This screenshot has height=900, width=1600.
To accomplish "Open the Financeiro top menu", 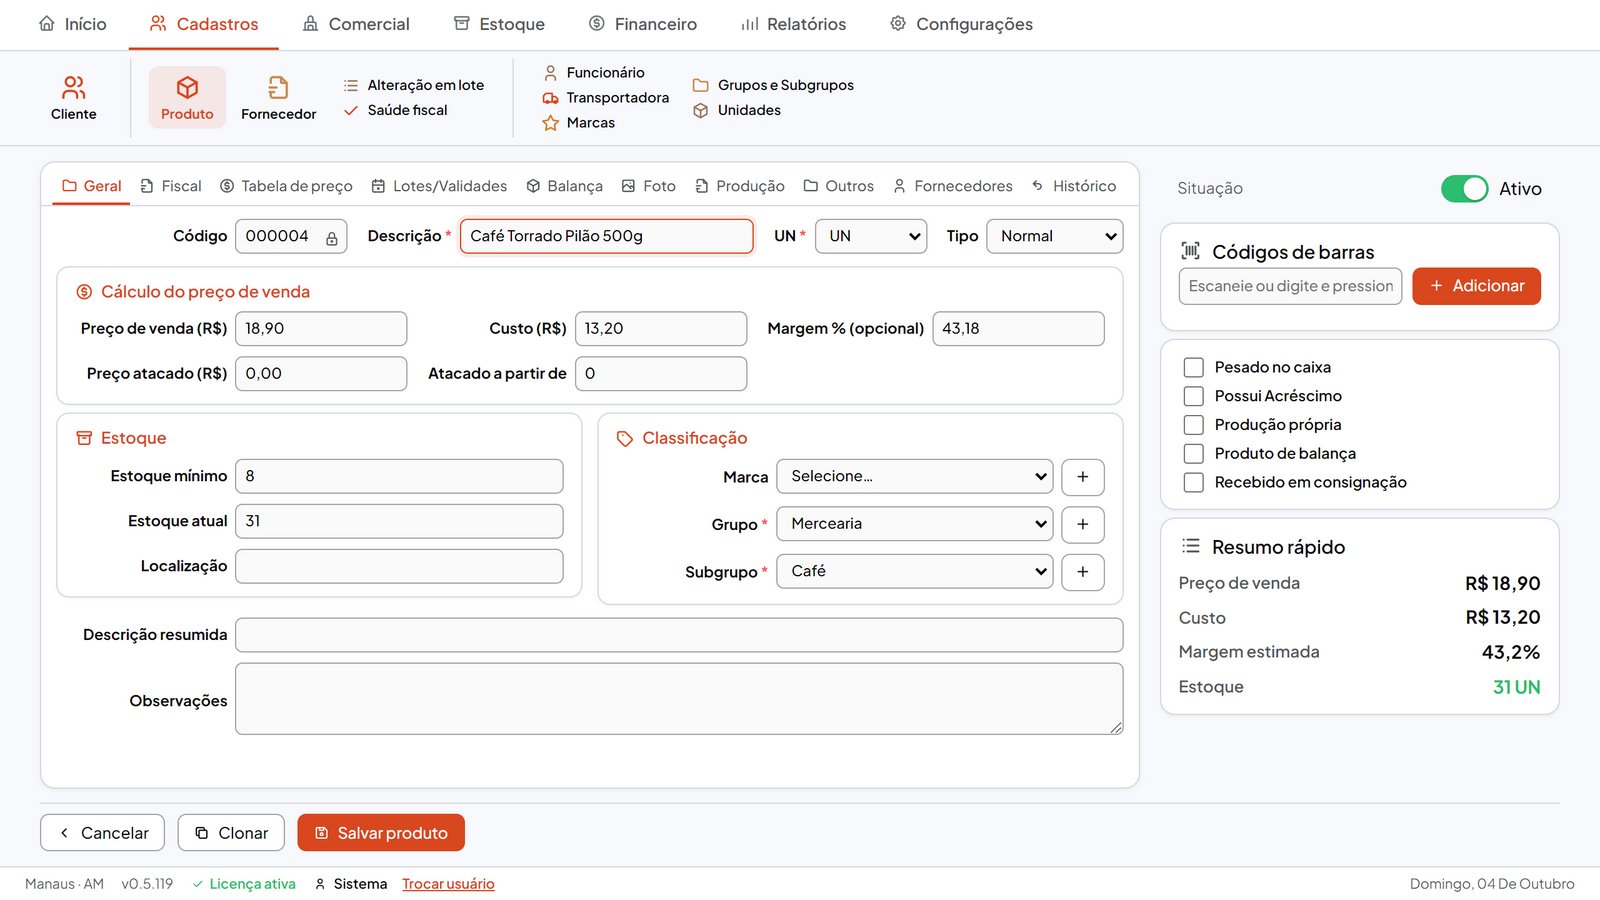I will (643, 24).
